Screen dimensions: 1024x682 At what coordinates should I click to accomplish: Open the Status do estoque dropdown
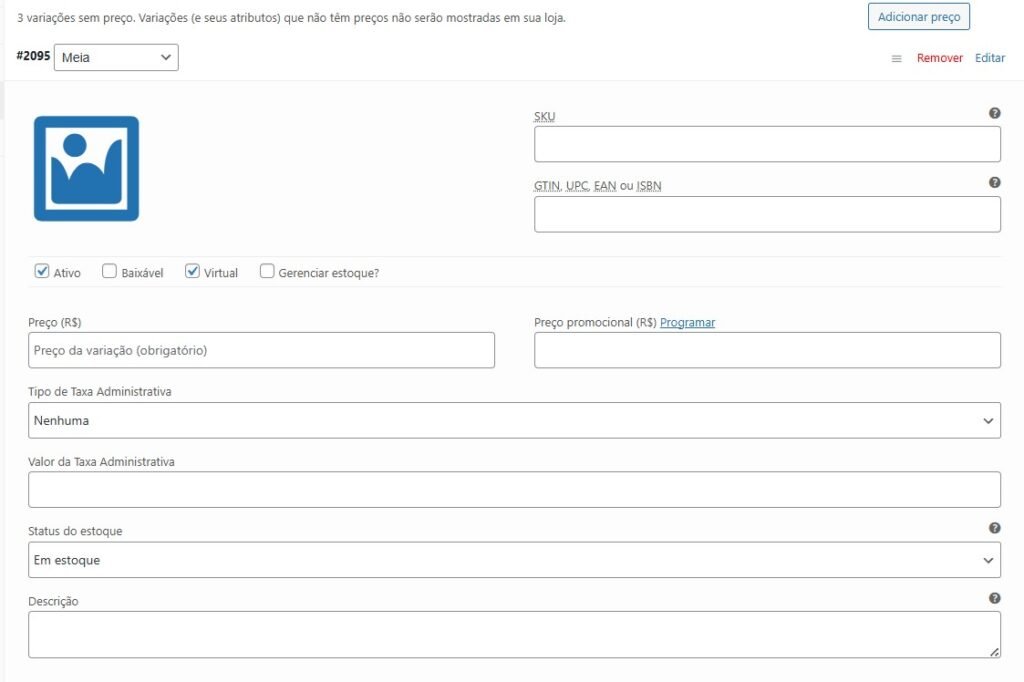coord(514,560)
